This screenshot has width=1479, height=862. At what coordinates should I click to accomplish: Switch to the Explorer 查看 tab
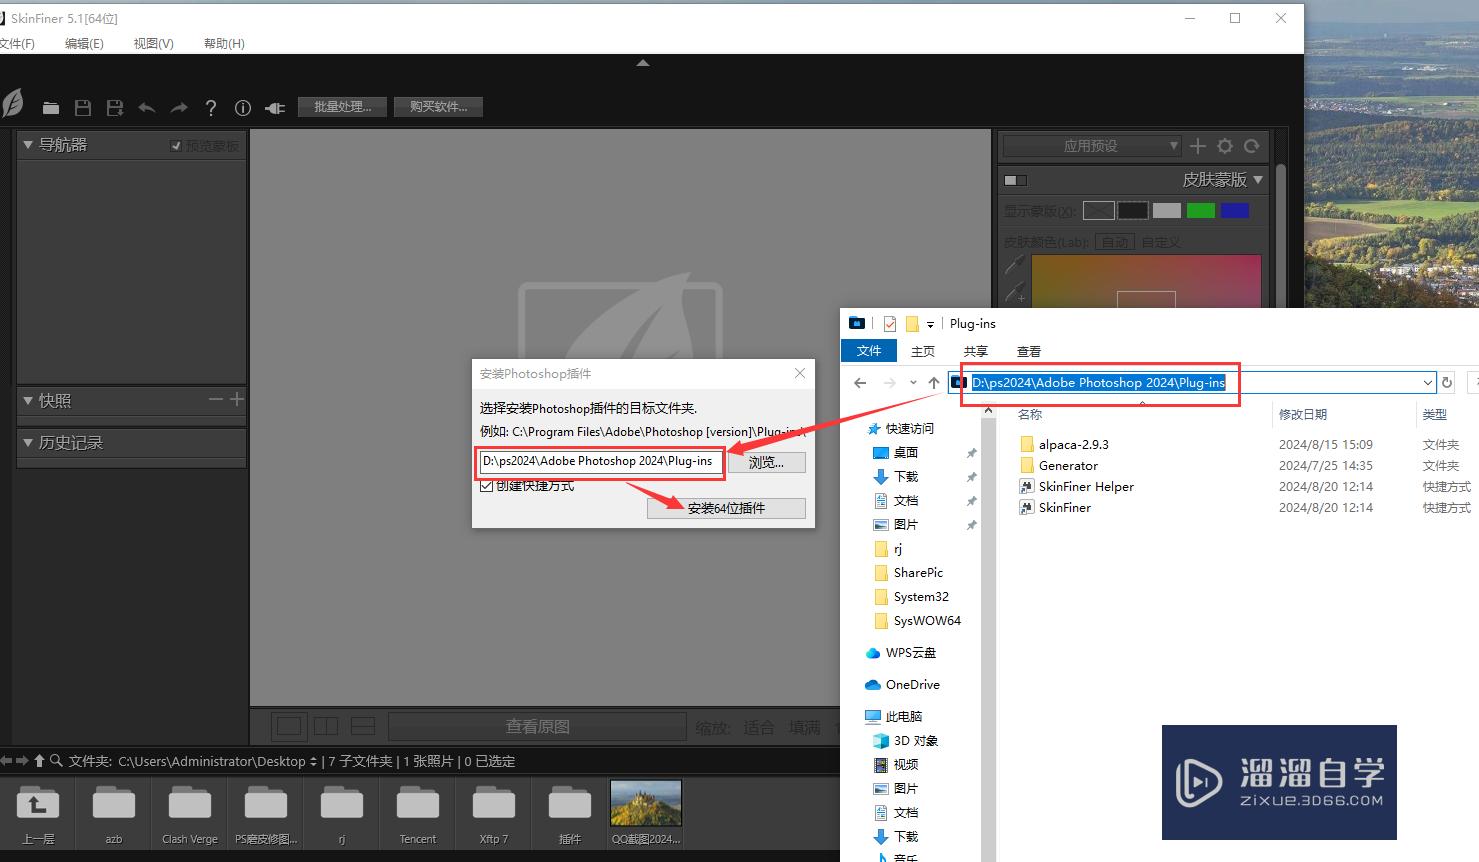coord(1029,351)
